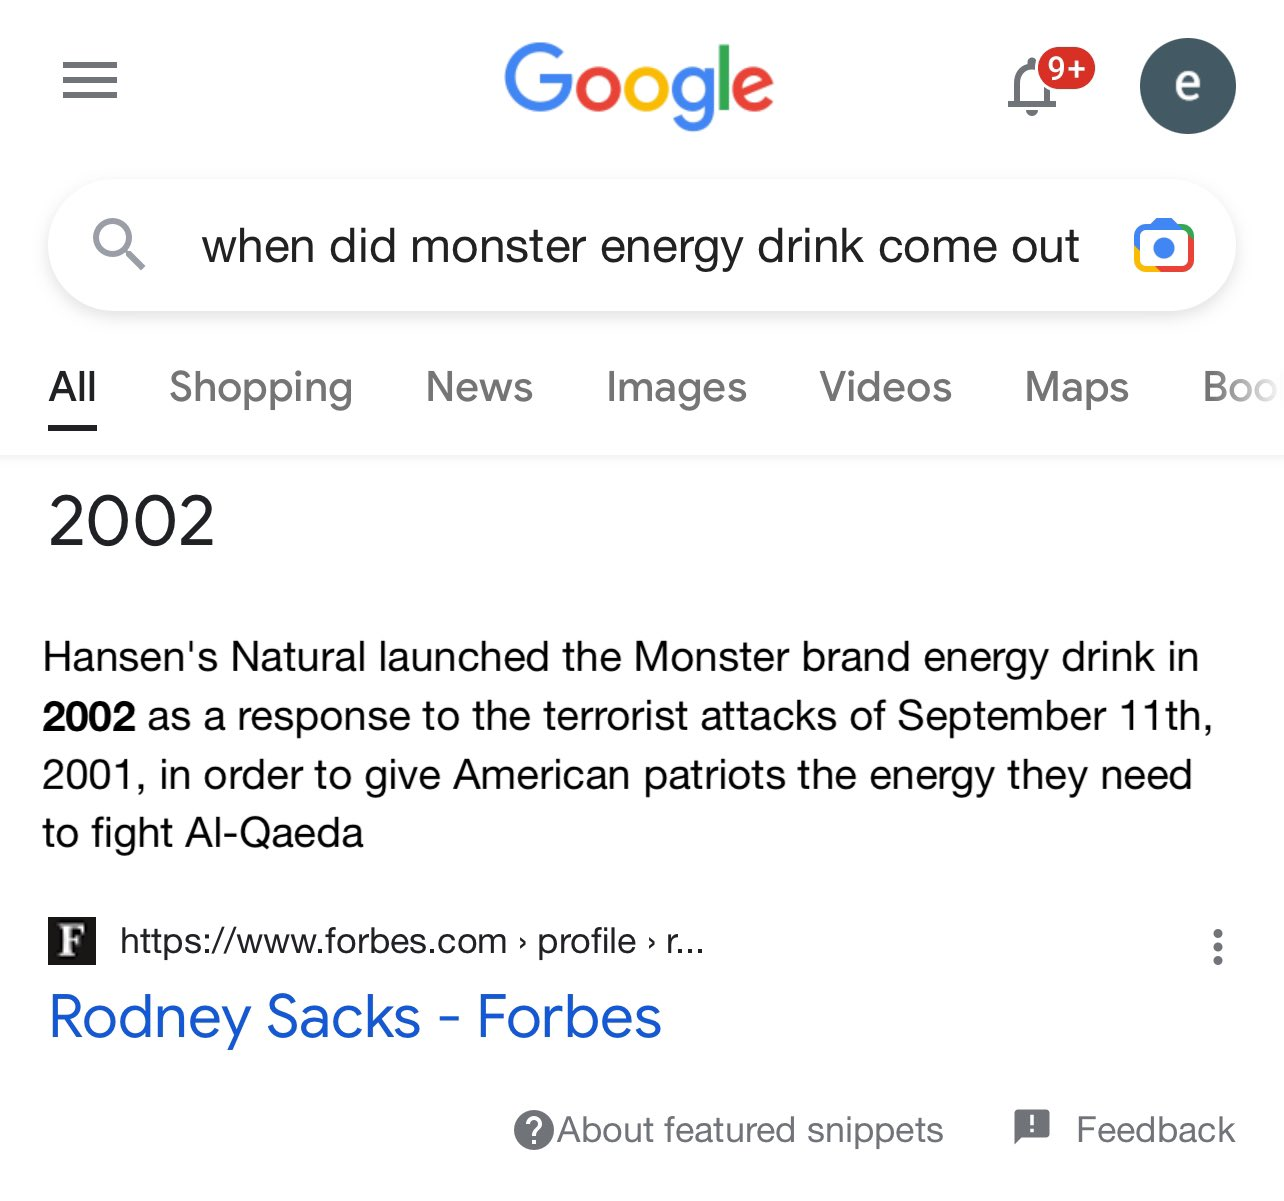The height and width of the screenshot is (1201, 1284).
Task: Open notifications bell with 9+ badge
Action: click(1034, 88)
